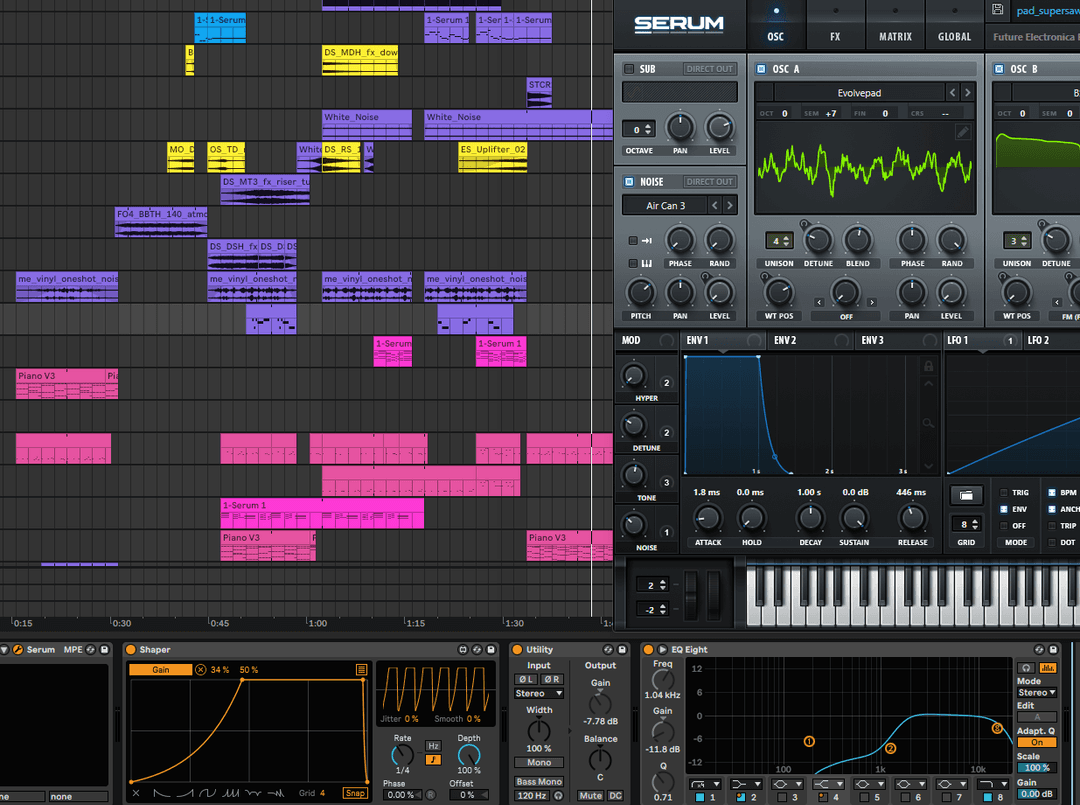
Task: Click the Shaper phase R retrigger icon
Action: pos(430,795)
